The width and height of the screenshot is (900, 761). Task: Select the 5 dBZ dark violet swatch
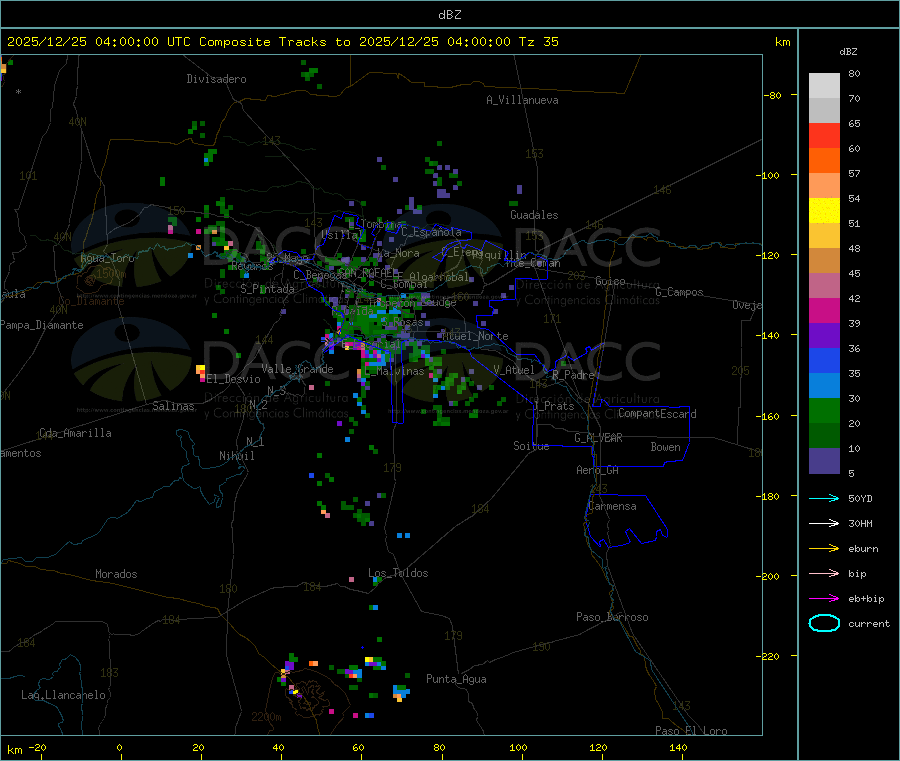[x=824, y=461]
